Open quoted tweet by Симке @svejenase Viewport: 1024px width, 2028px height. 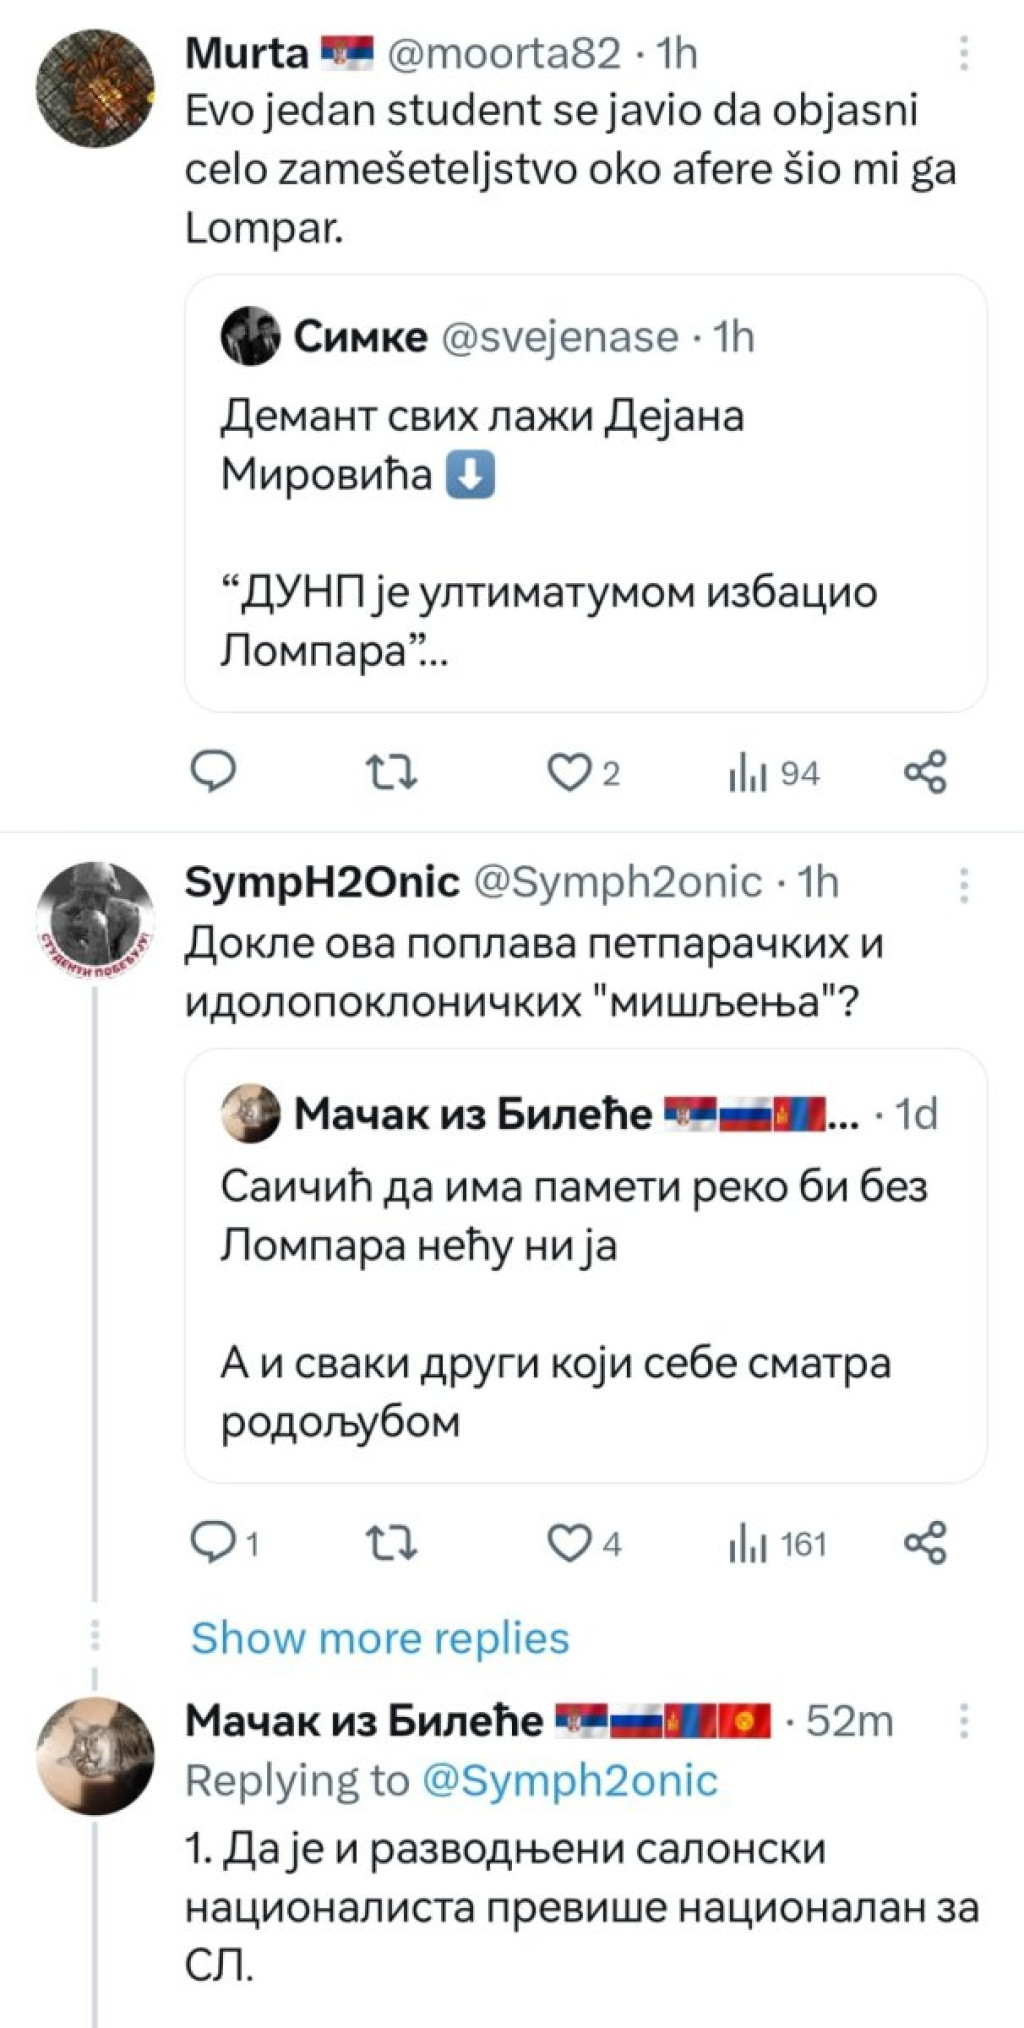click(586, 493)
